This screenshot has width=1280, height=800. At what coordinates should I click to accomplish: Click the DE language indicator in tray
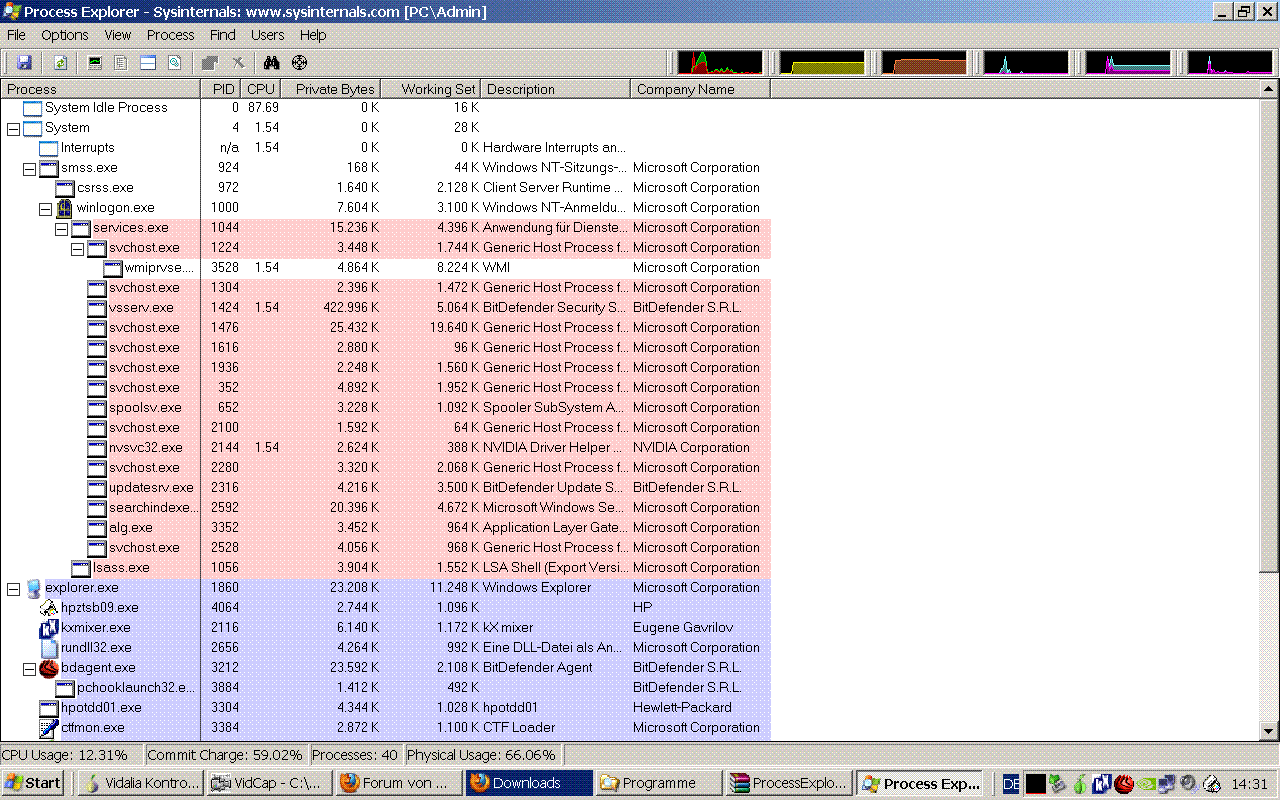(x=1011, y=783)
